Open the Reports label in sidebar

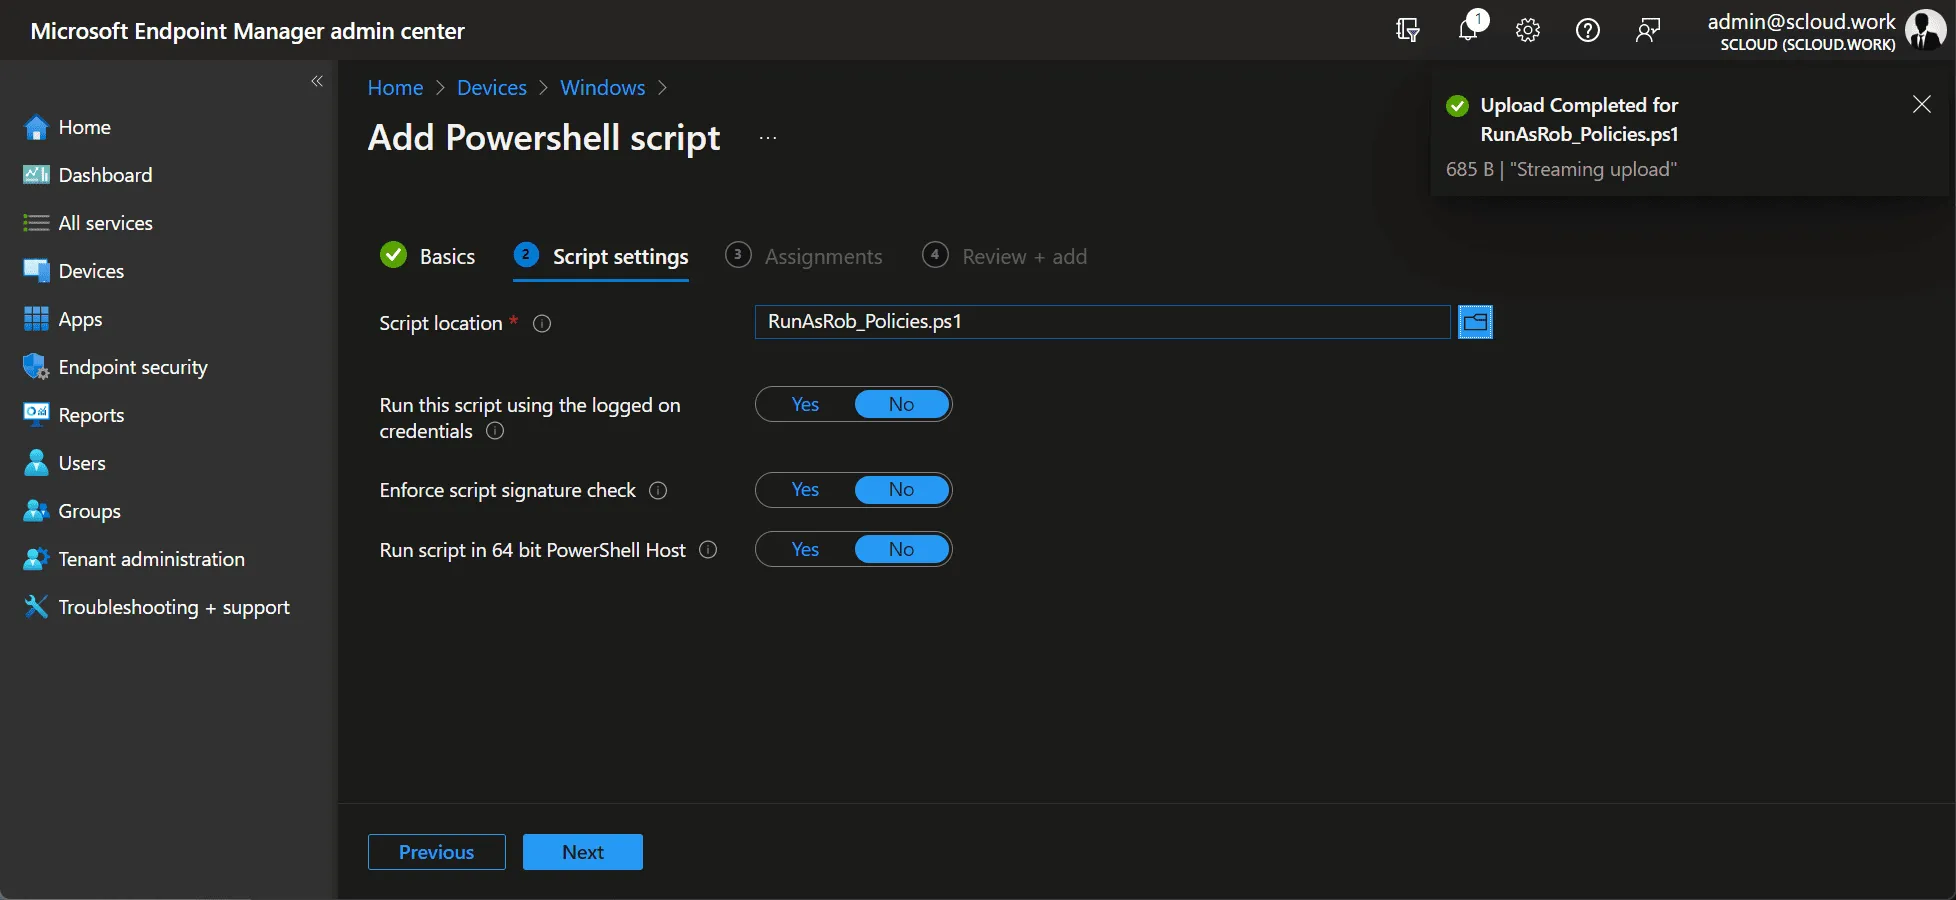pyautogui.click(x=92, y=415)
